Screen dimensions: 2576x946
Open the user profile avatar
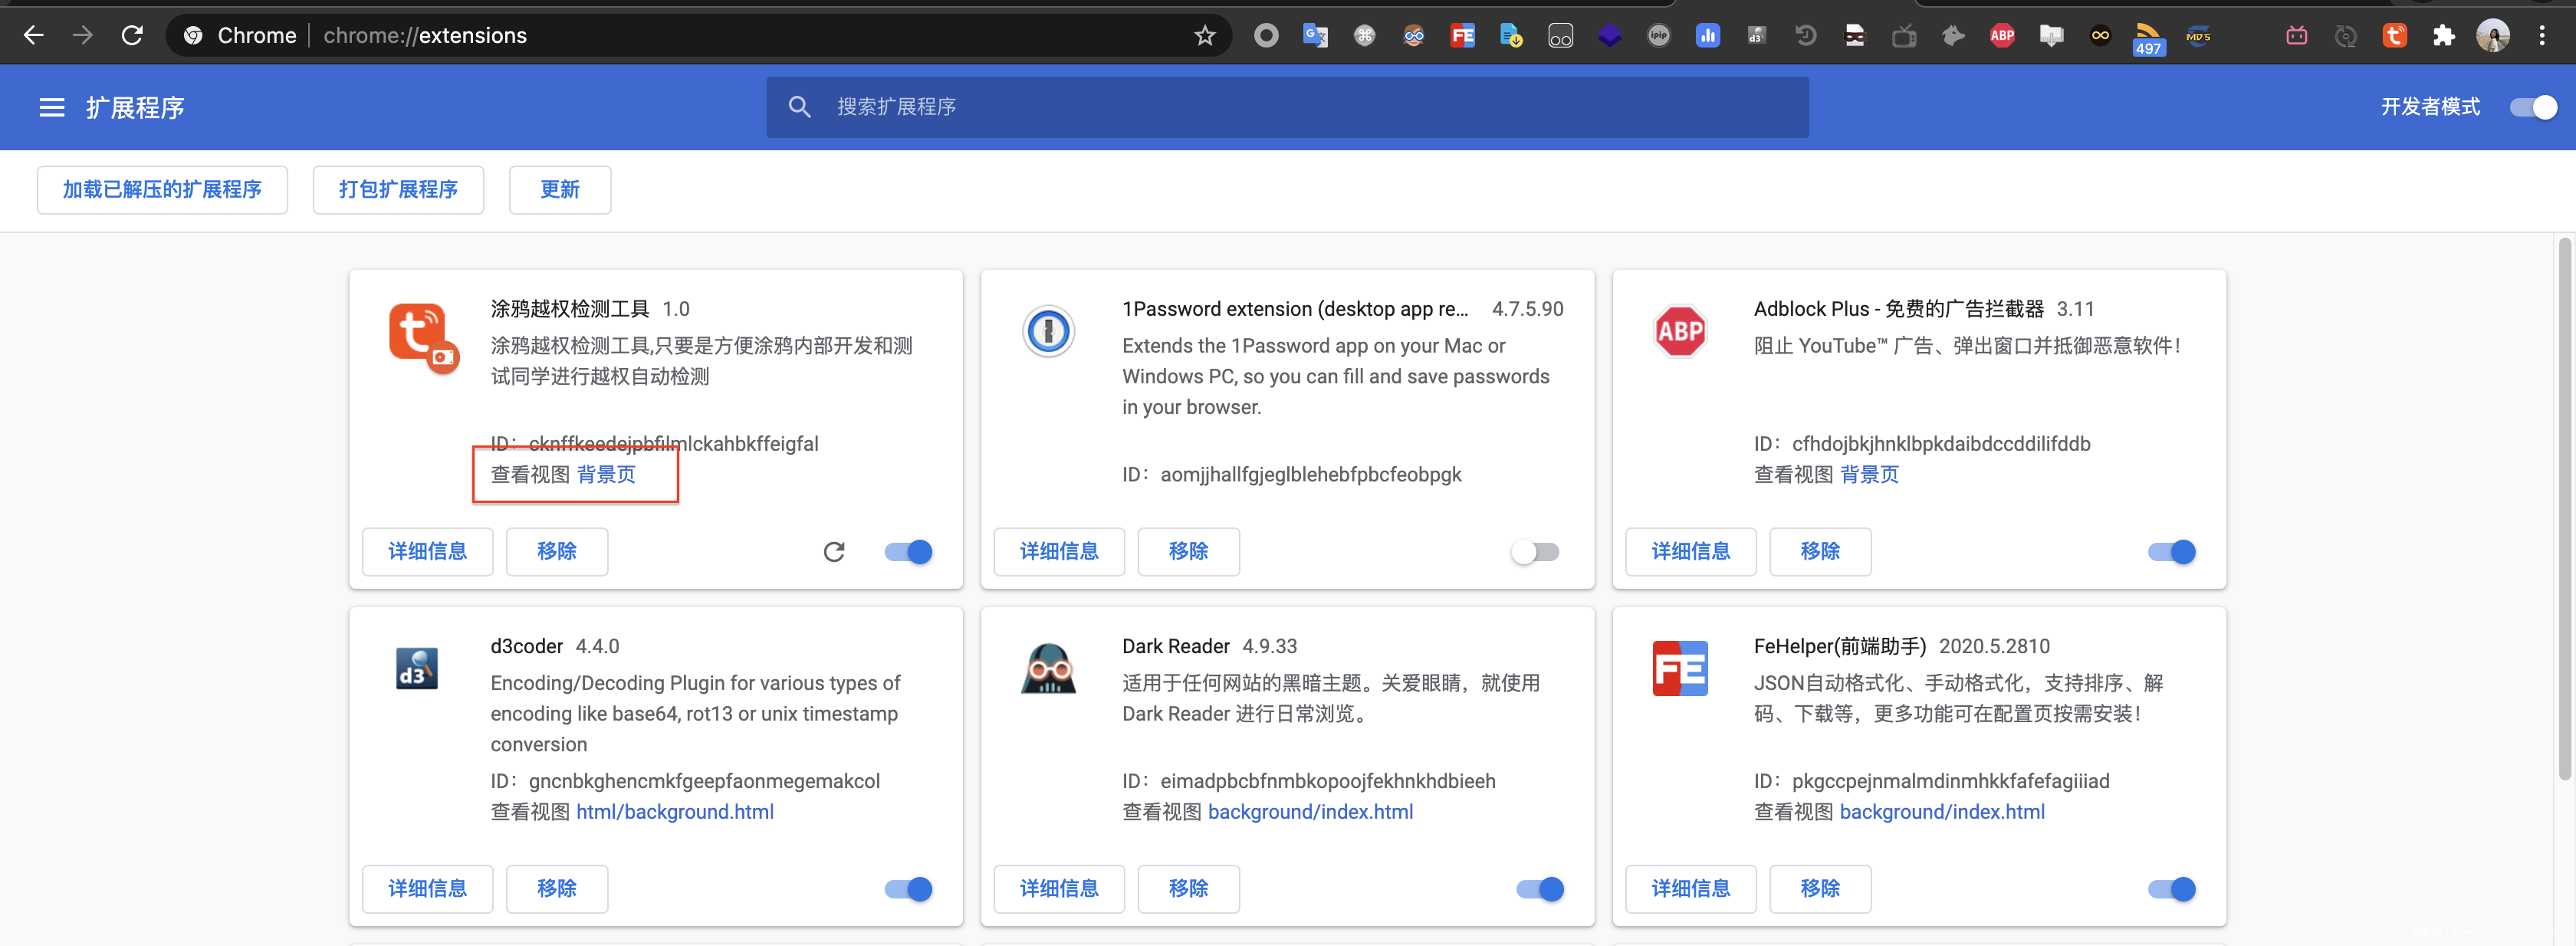click(2492, 36)
